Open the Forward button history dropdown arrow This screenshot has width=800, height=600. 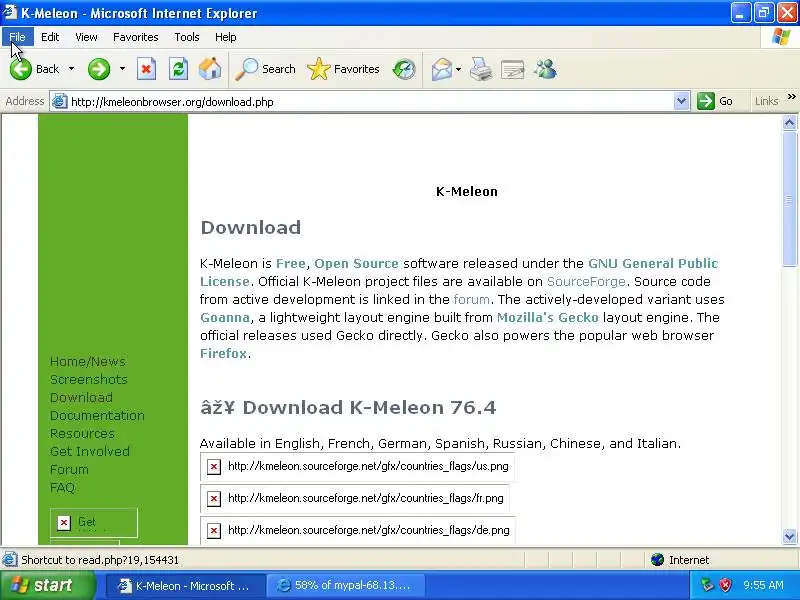[122, 69]
